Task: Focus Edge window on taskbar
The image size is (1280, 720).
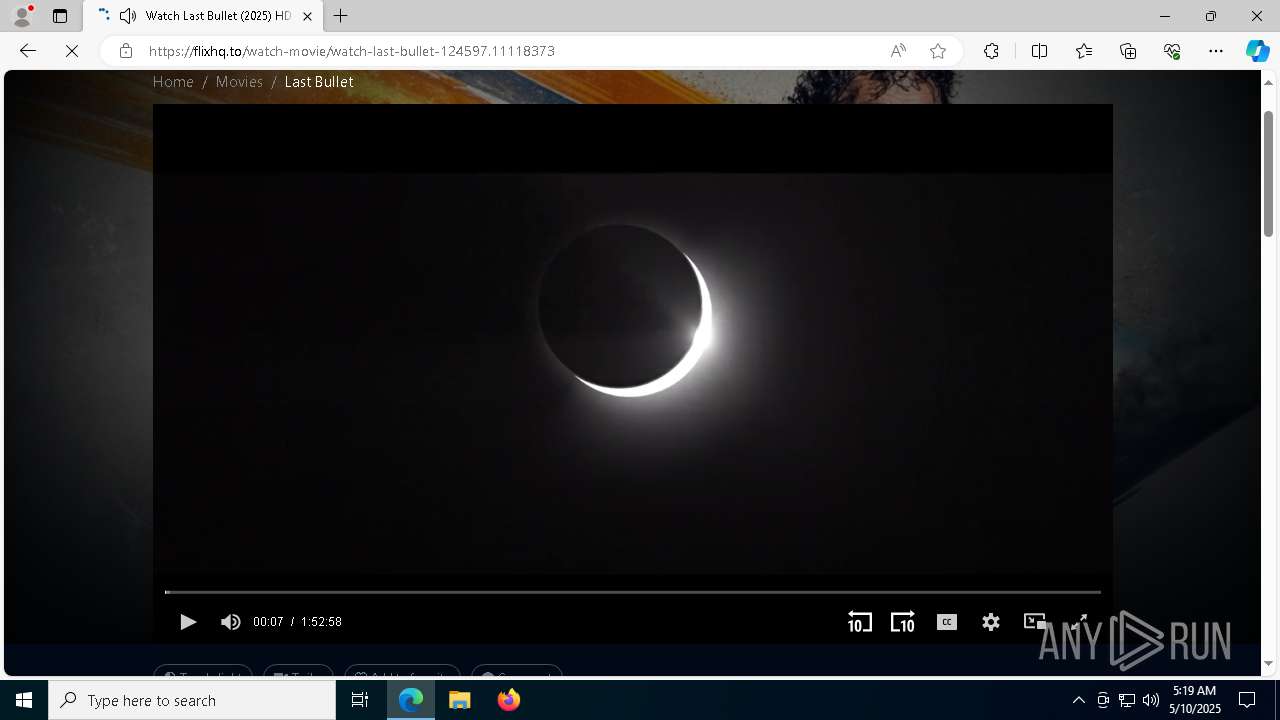Action: (x=411, y=700)
